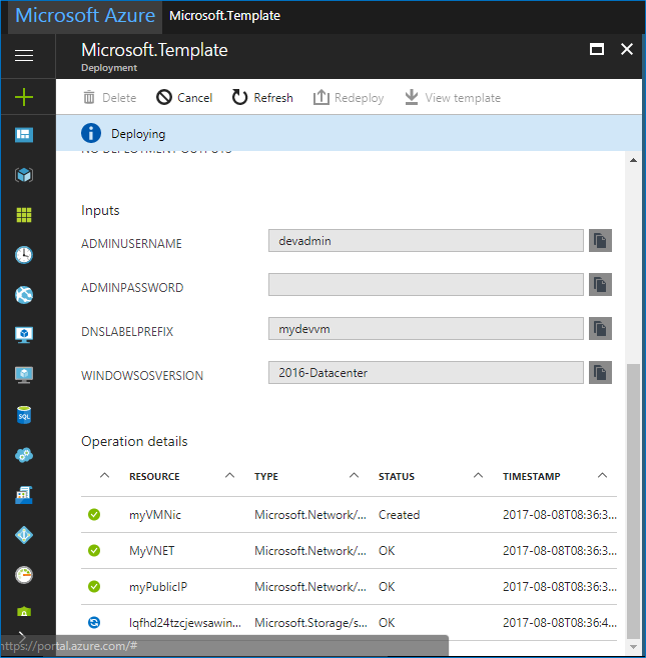Sort by the STATUS column
The height and width of the screenshot is (658, 646).
pyautogui.click(x=396, y=477)
